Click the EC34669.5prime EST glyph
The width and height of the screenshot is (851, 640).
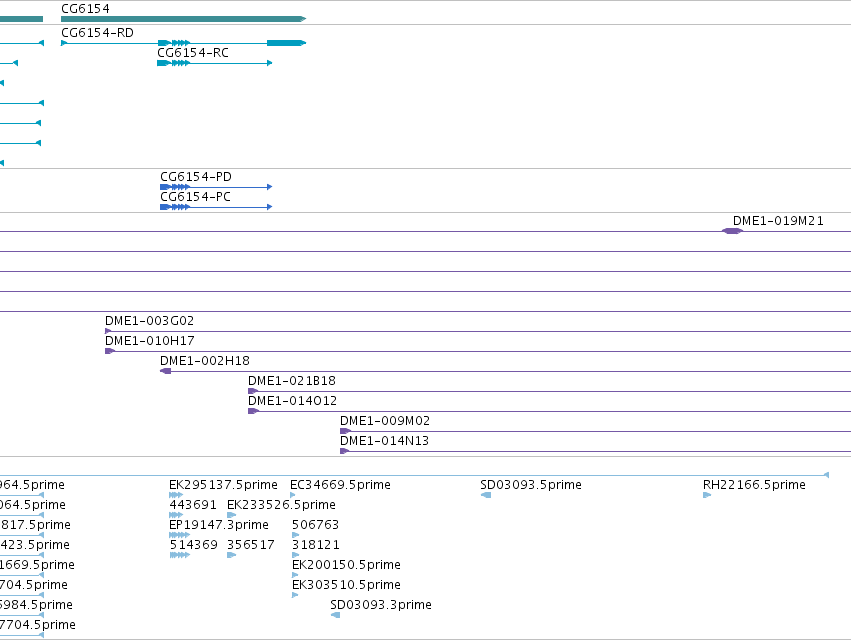[x=293, y=495]
